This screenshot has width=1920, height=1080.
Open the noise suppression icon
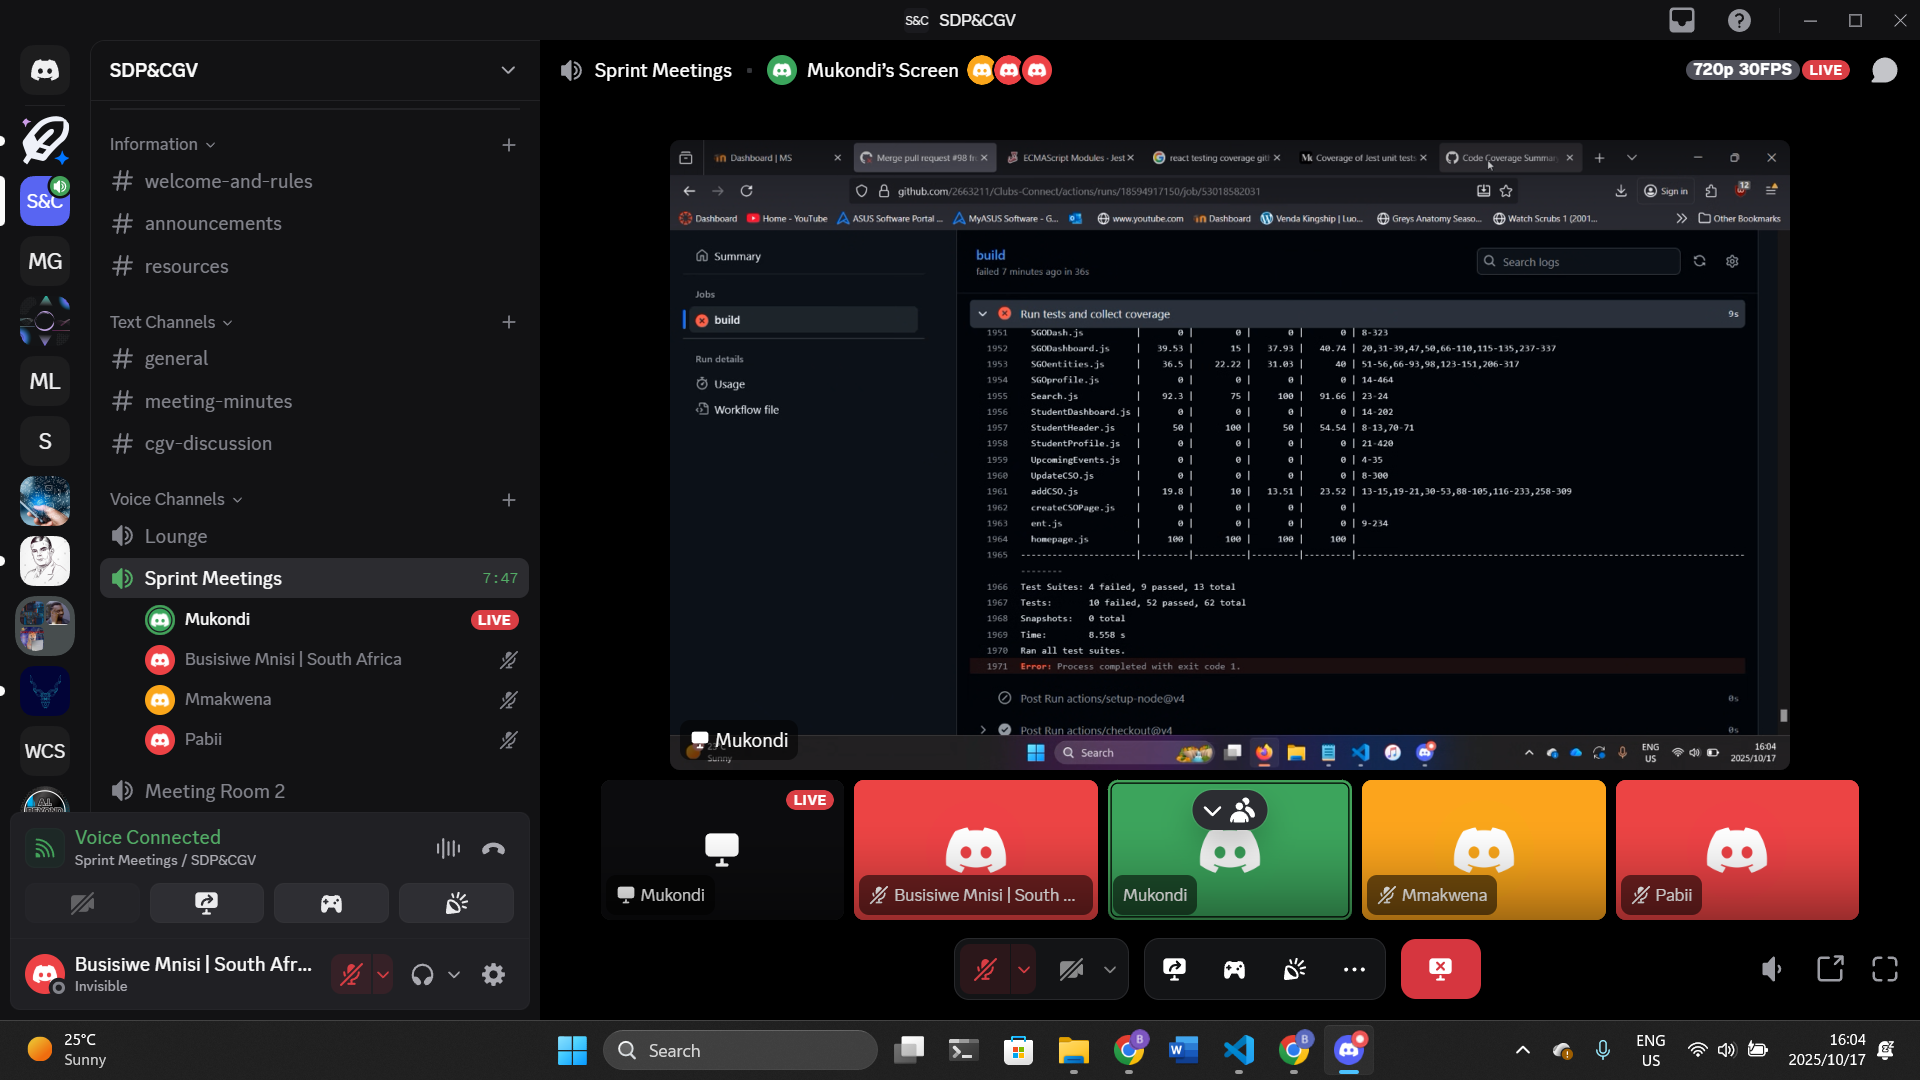pyautogui.click(x=448, y=849)
